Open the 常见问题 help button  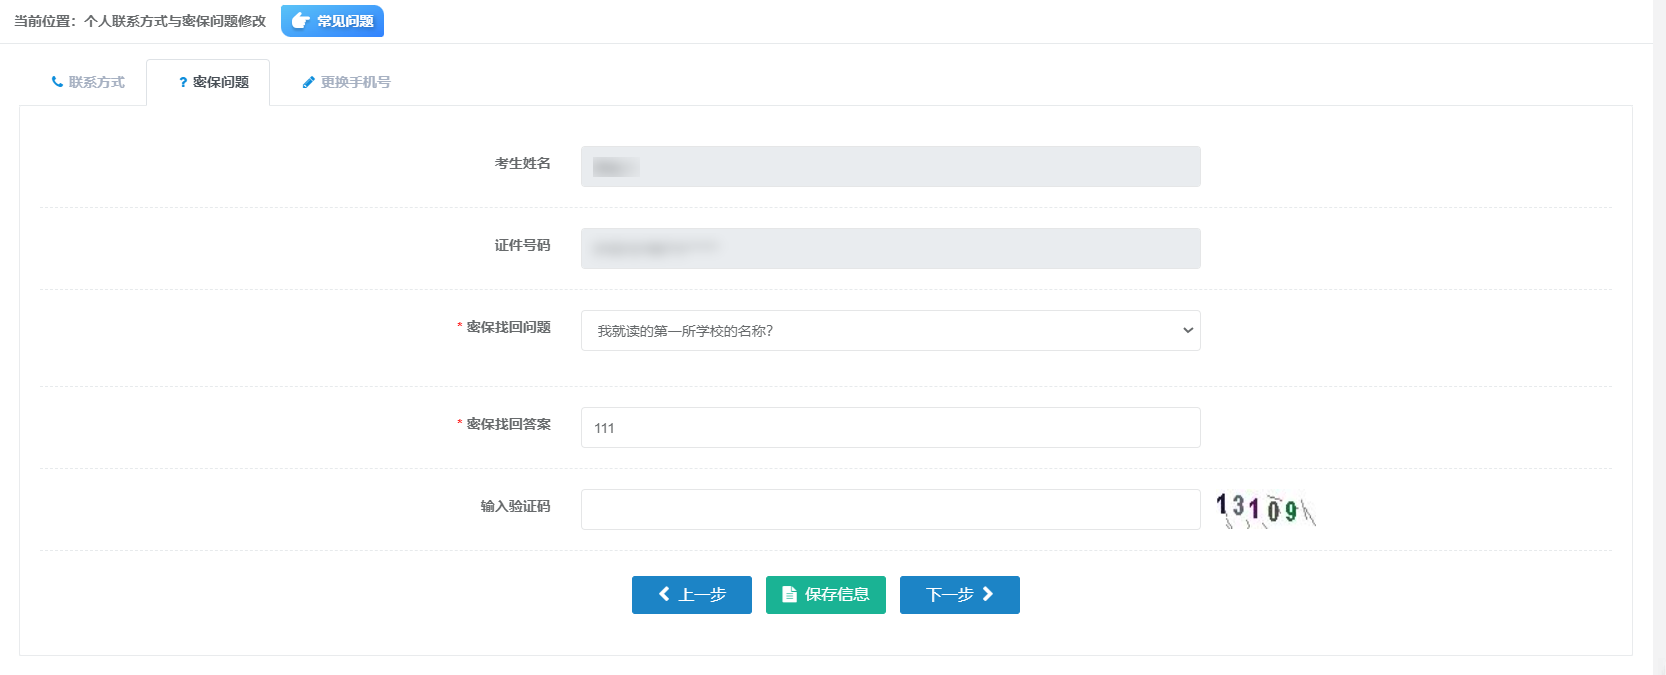point(332,21)
